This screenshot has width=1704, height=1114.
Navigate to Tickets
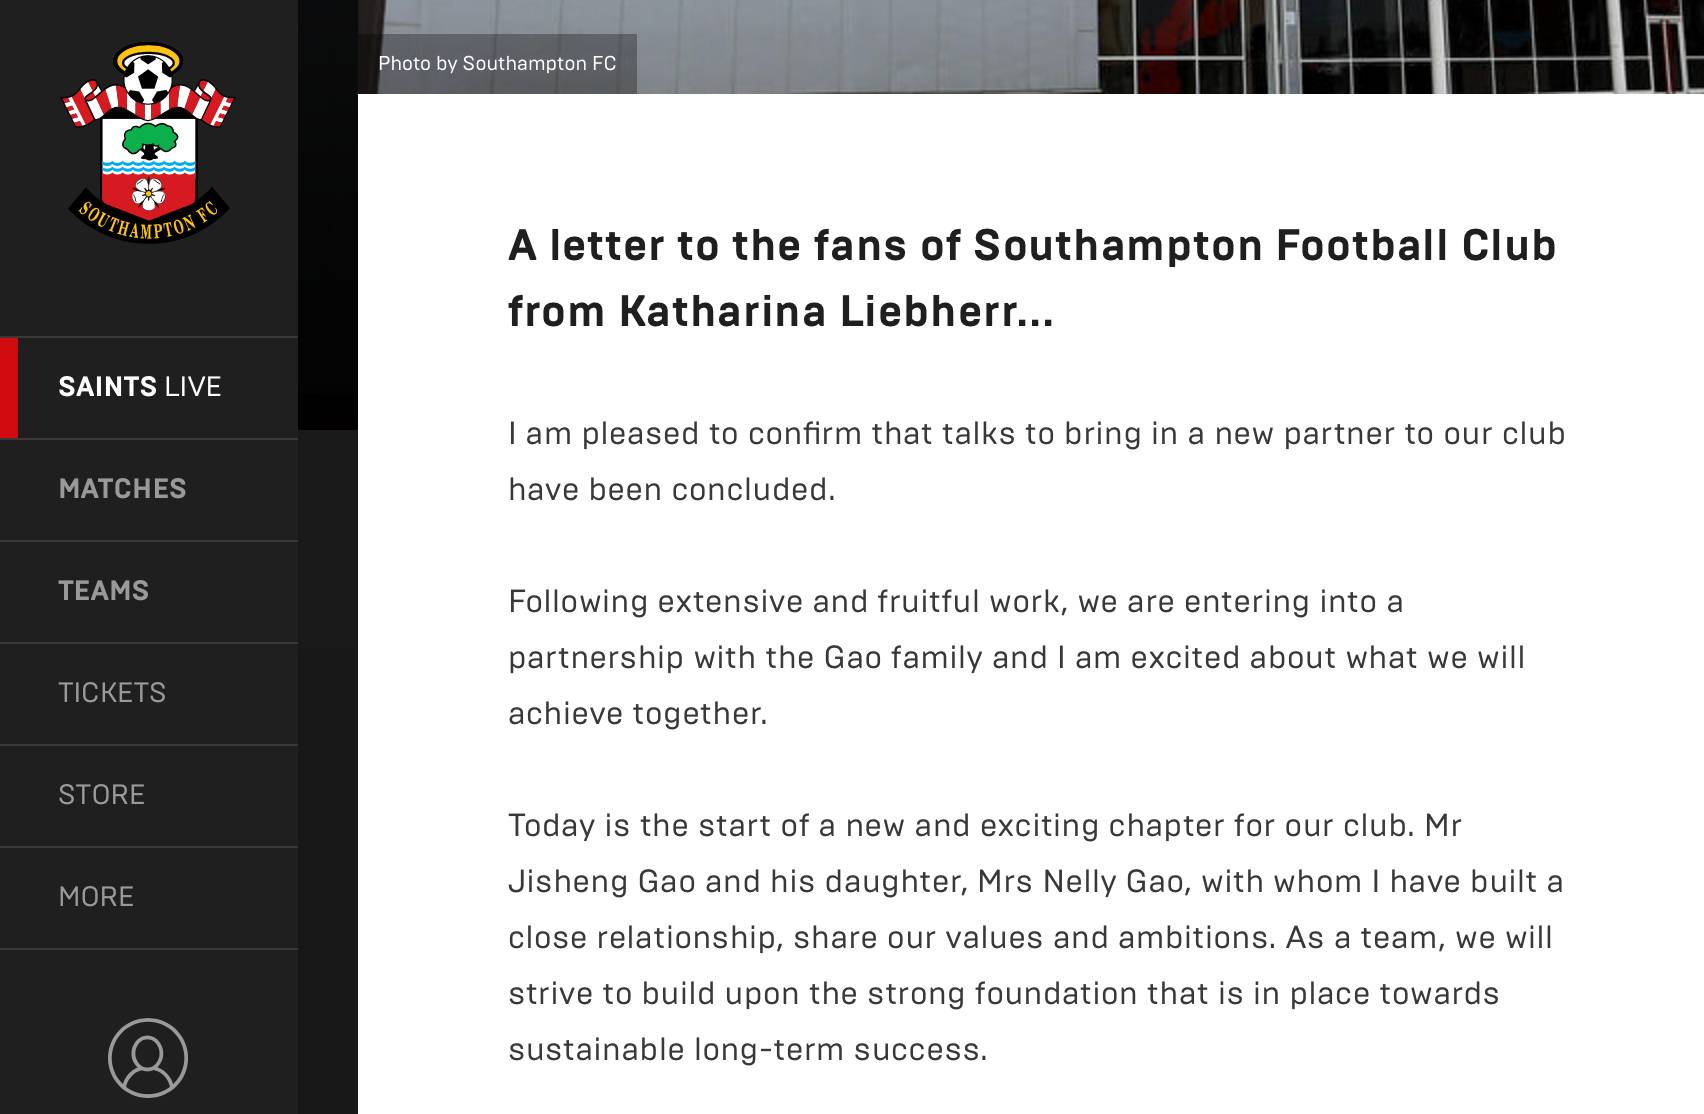coord(112,693)
